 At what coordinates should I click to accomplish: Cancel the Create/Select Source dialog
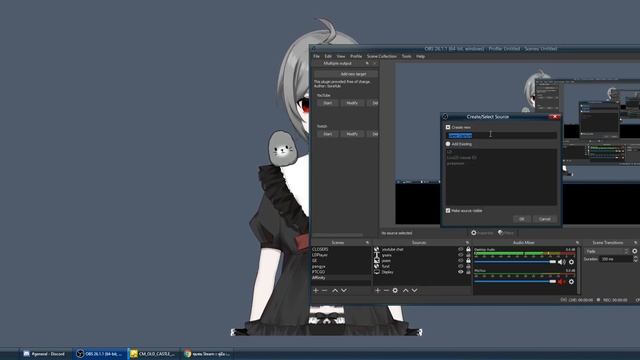pos(544,219)
